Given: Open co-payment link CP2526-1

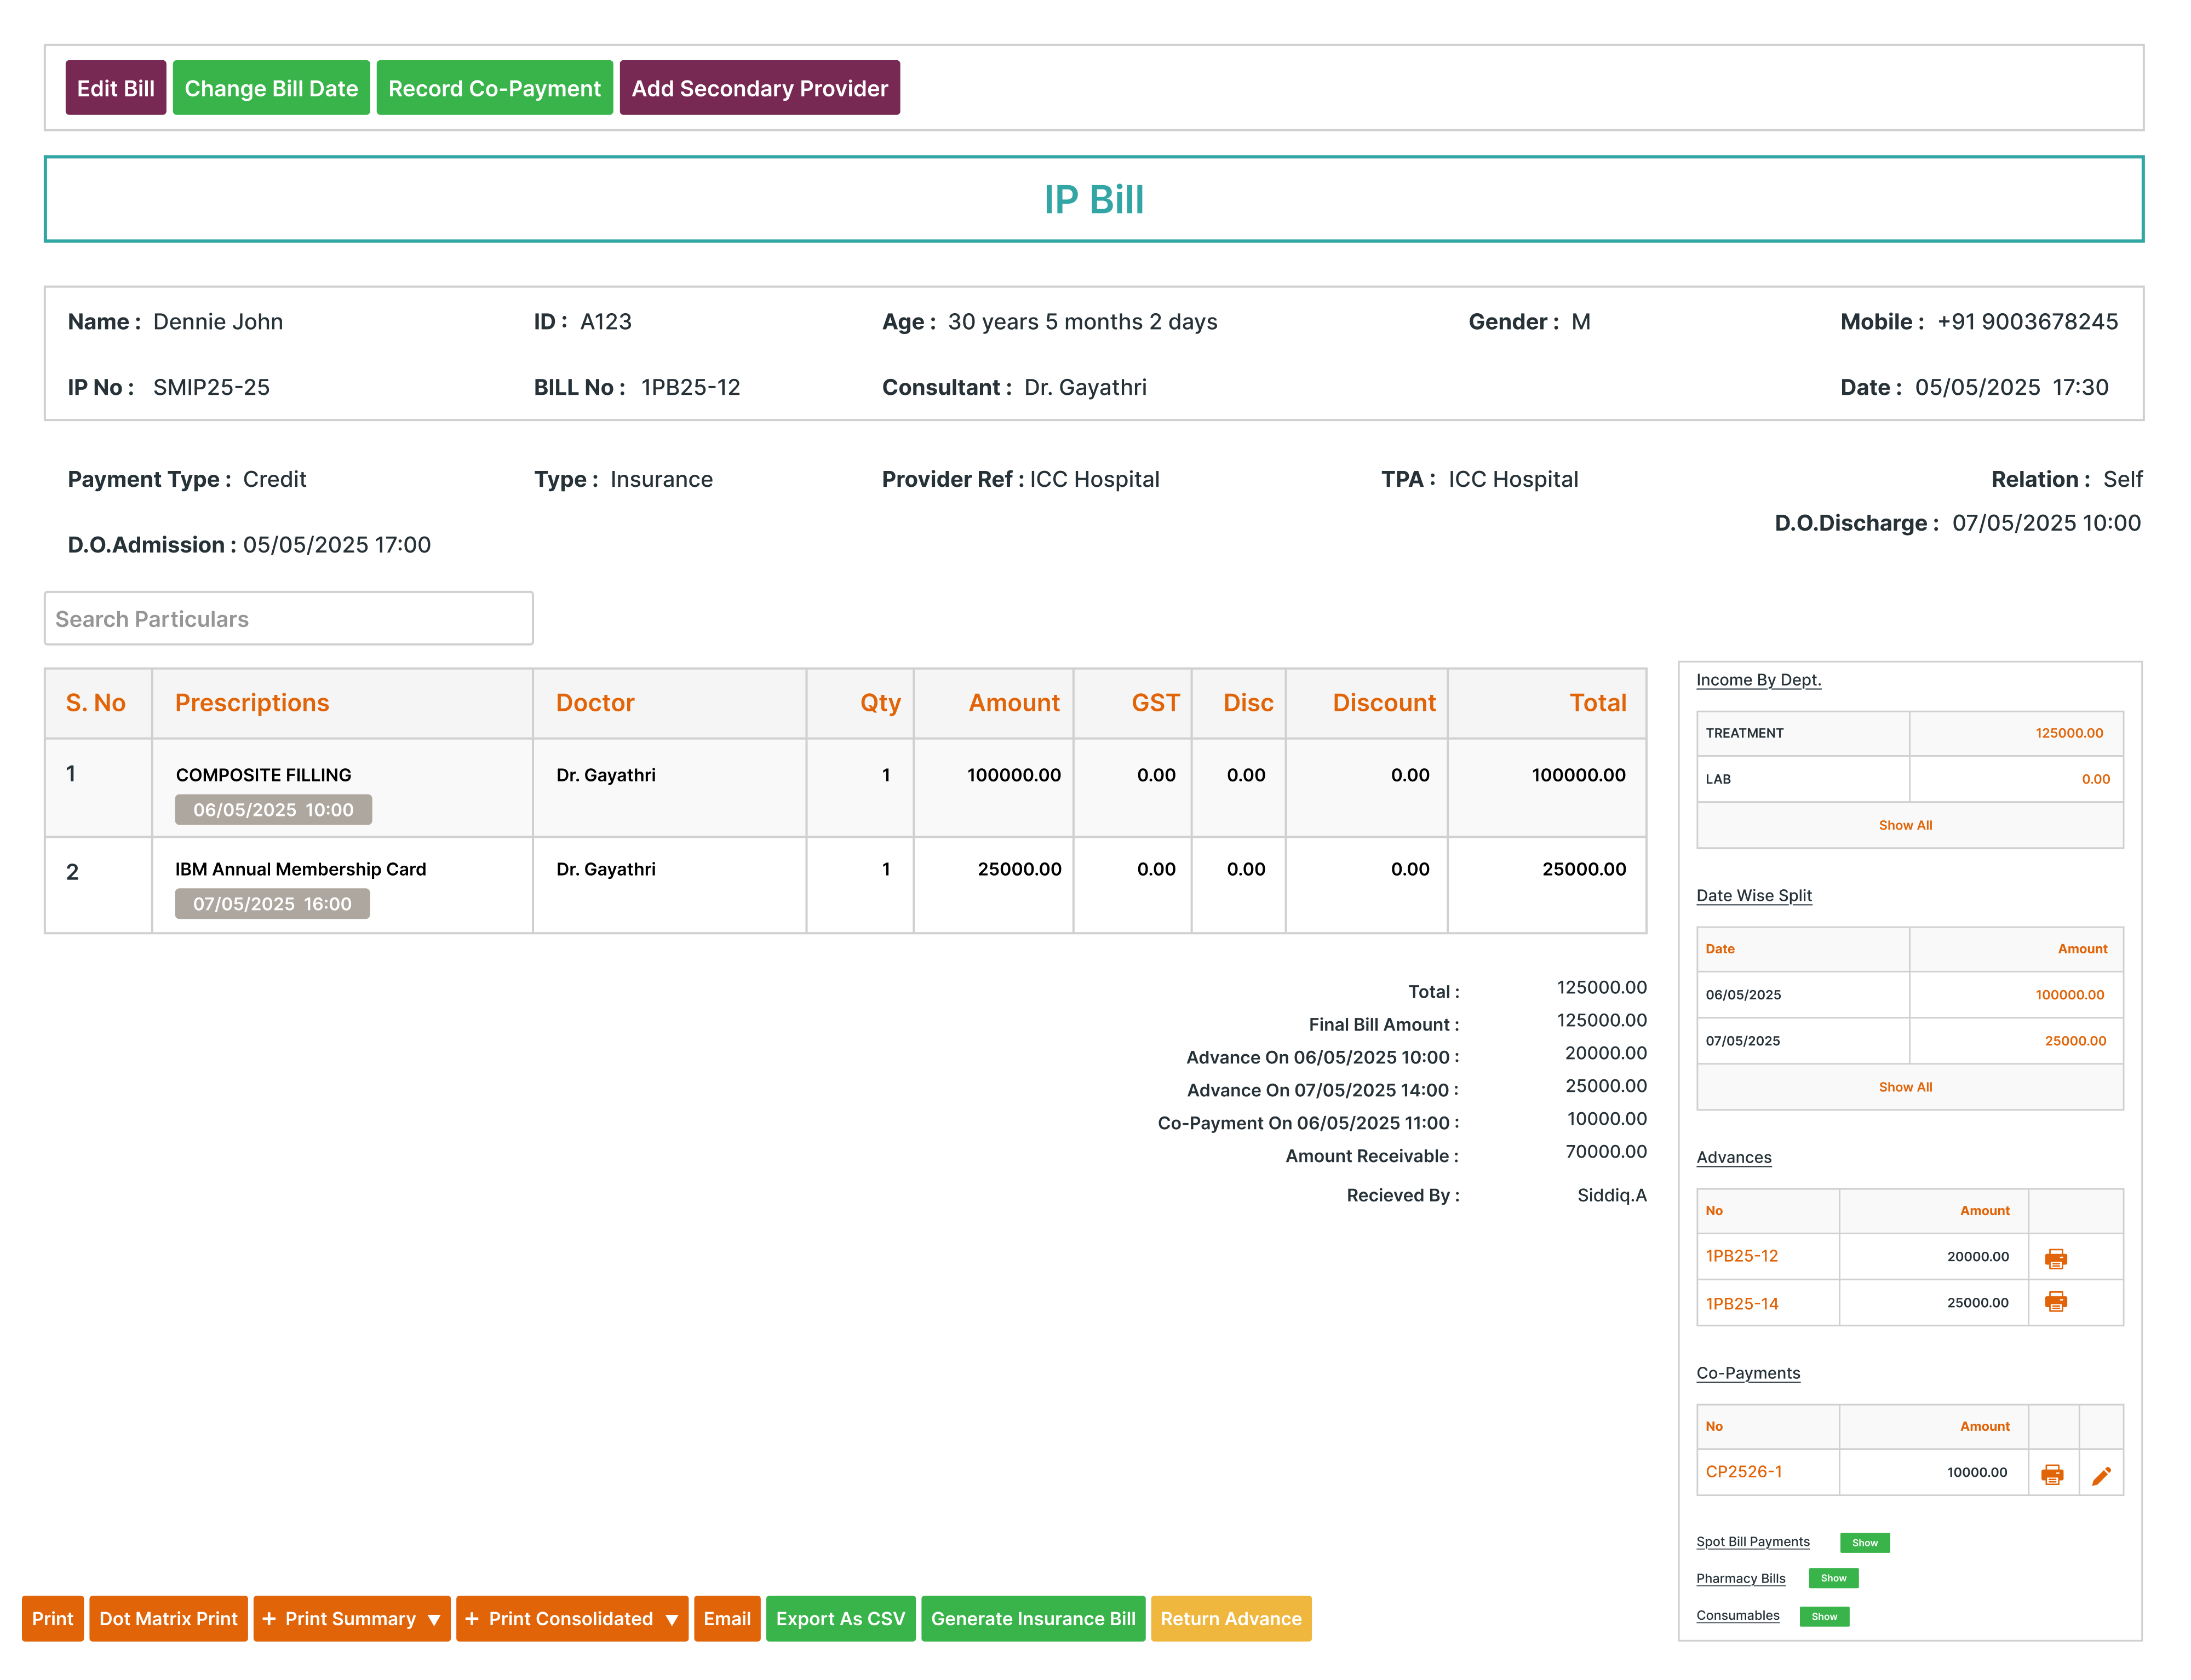Looking at the screenshot, I should point(1743,1472).
